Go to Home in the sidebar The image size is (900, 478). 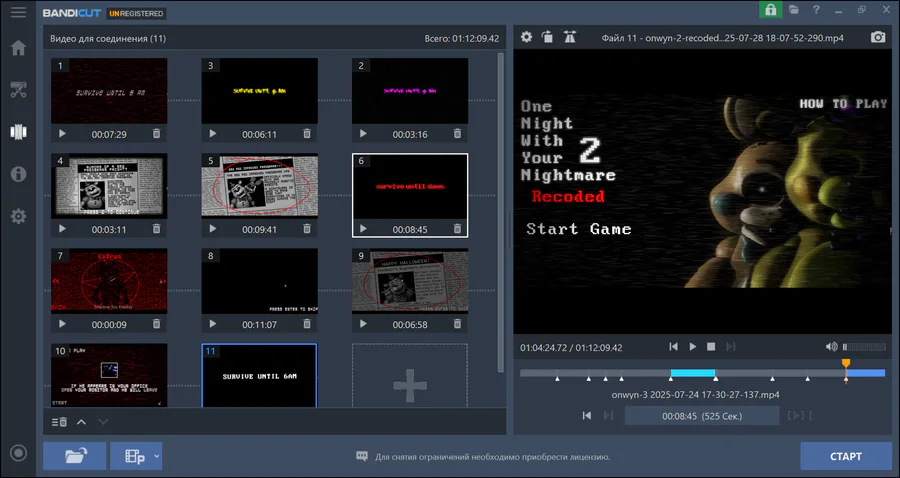(18, 48)
